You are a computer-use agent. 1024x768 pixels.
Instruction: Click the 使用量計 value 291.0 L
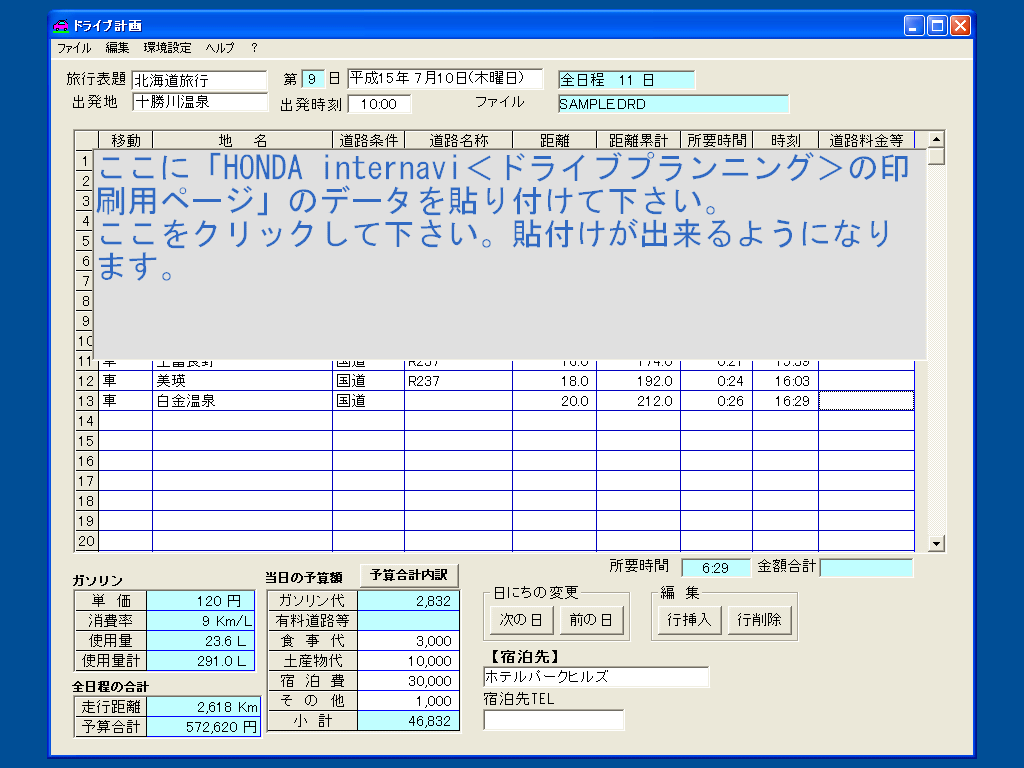[x=200, y=661]
